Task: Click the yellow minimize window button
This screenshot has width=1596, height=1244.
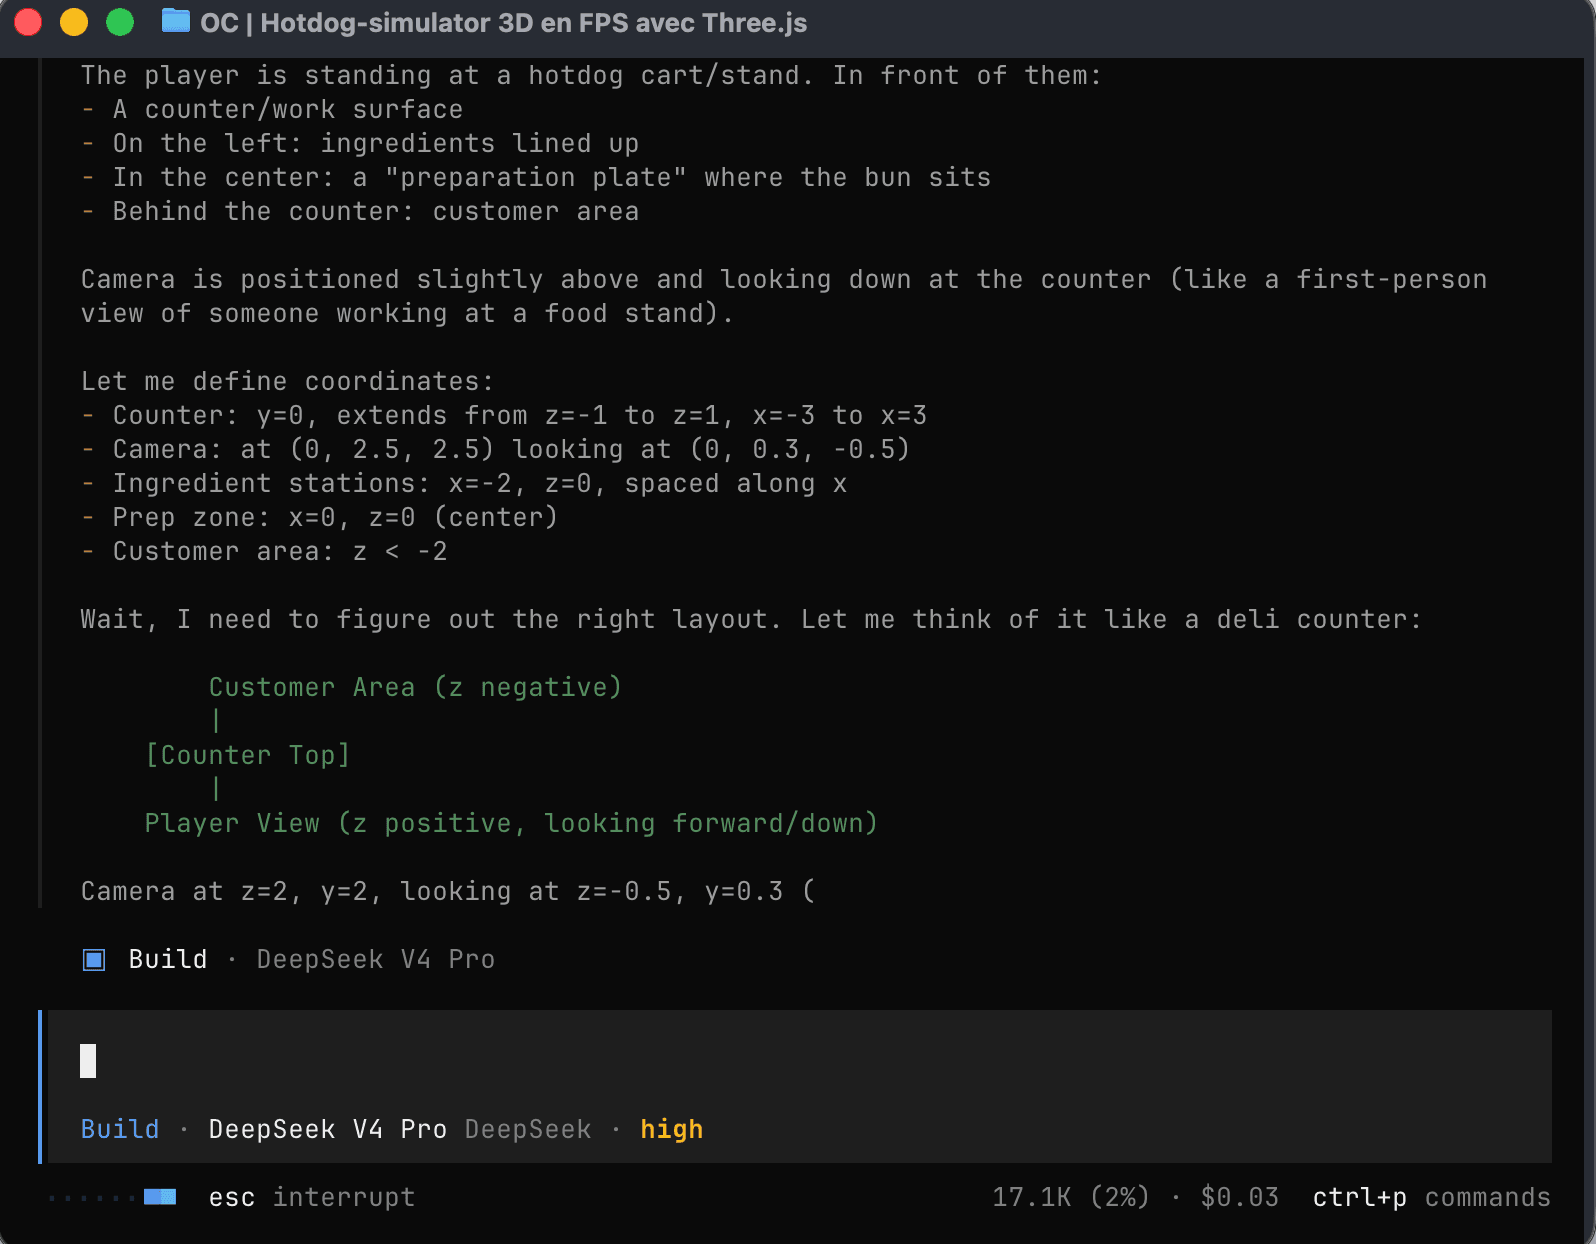Action: tap(74, 22)
